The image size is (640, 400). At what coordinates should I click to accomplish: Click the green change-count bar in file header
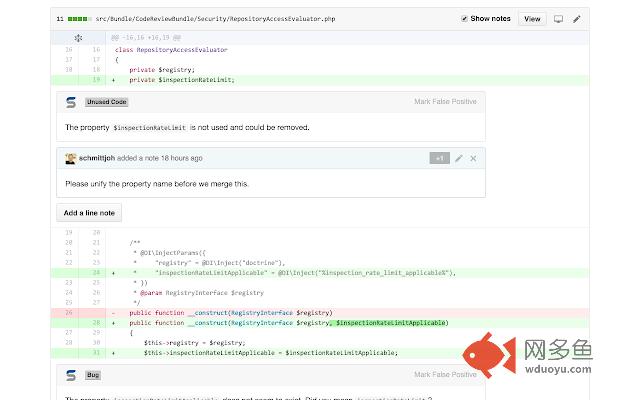(x=80, y=19)
